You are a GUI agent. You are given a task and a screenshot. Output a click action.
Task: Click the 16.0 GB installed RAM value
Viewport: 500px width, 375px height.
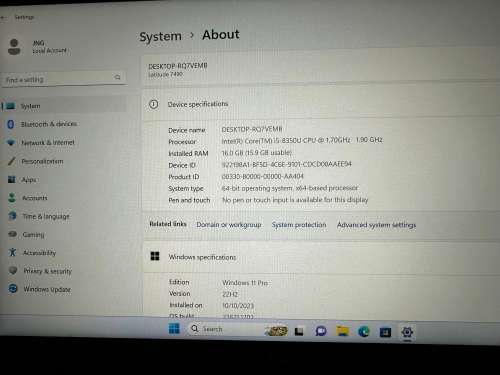257,153
